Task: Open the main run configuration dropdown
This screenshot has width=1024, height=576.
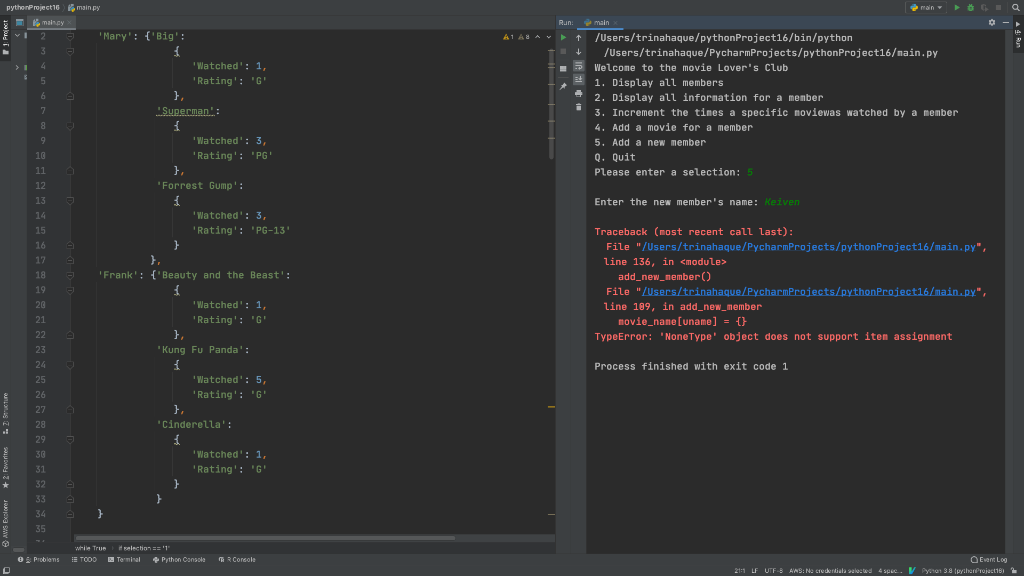Action: click(925, 8)
